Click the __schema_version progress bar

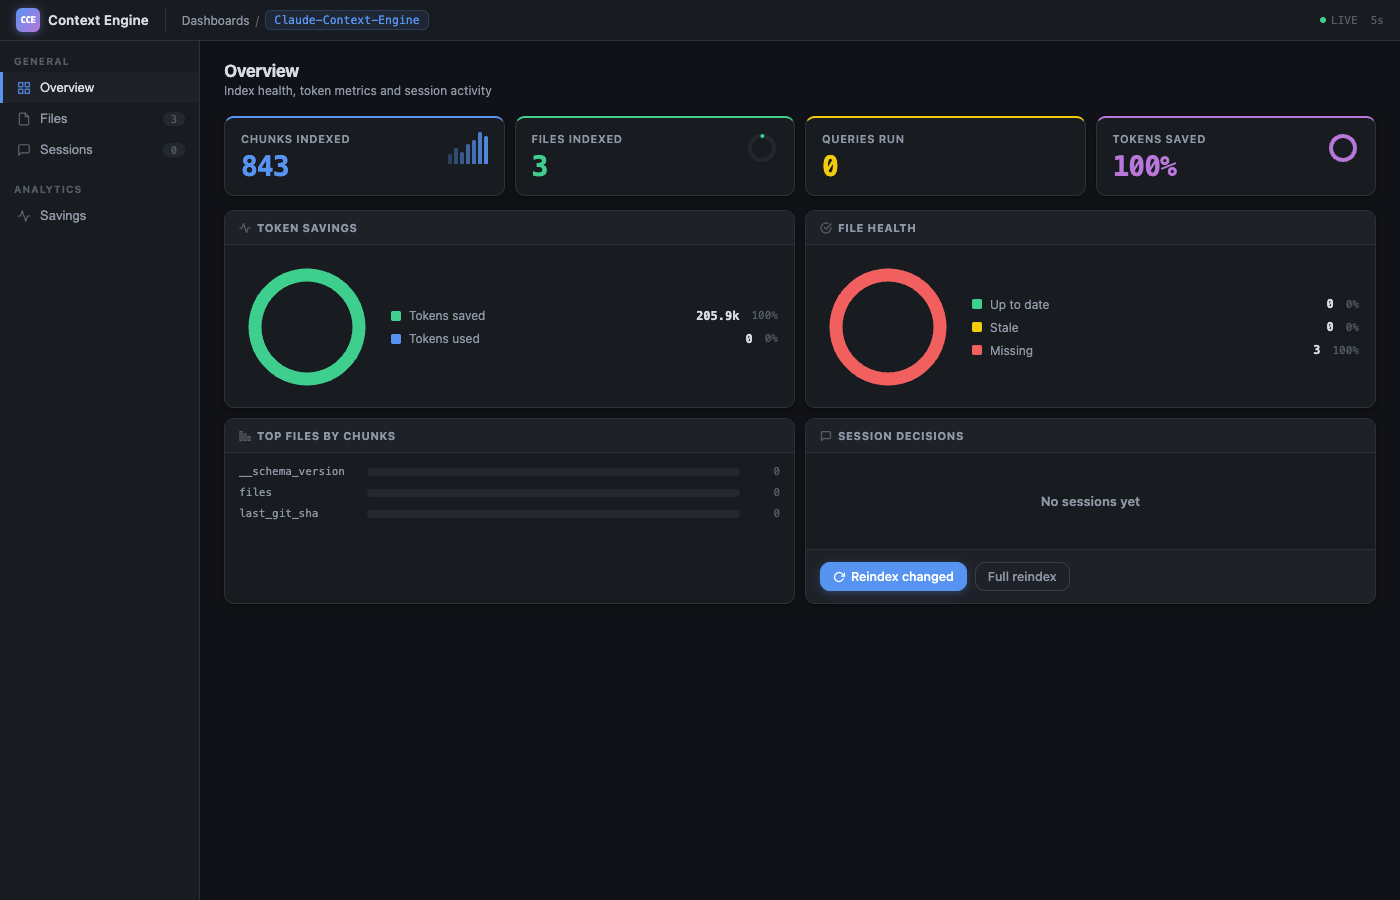(553, 472)
